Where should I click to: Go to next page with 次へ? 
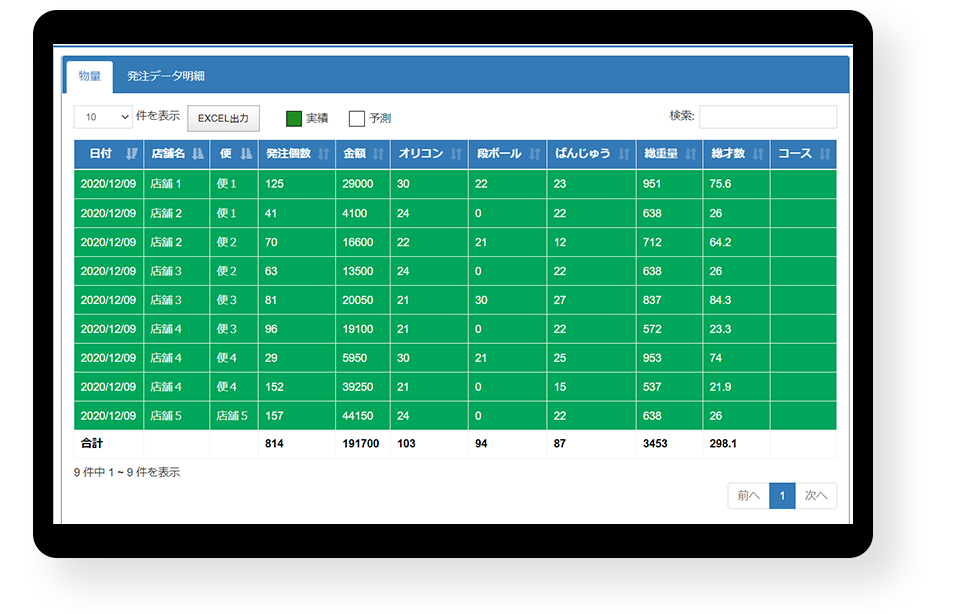click(816, 495)
